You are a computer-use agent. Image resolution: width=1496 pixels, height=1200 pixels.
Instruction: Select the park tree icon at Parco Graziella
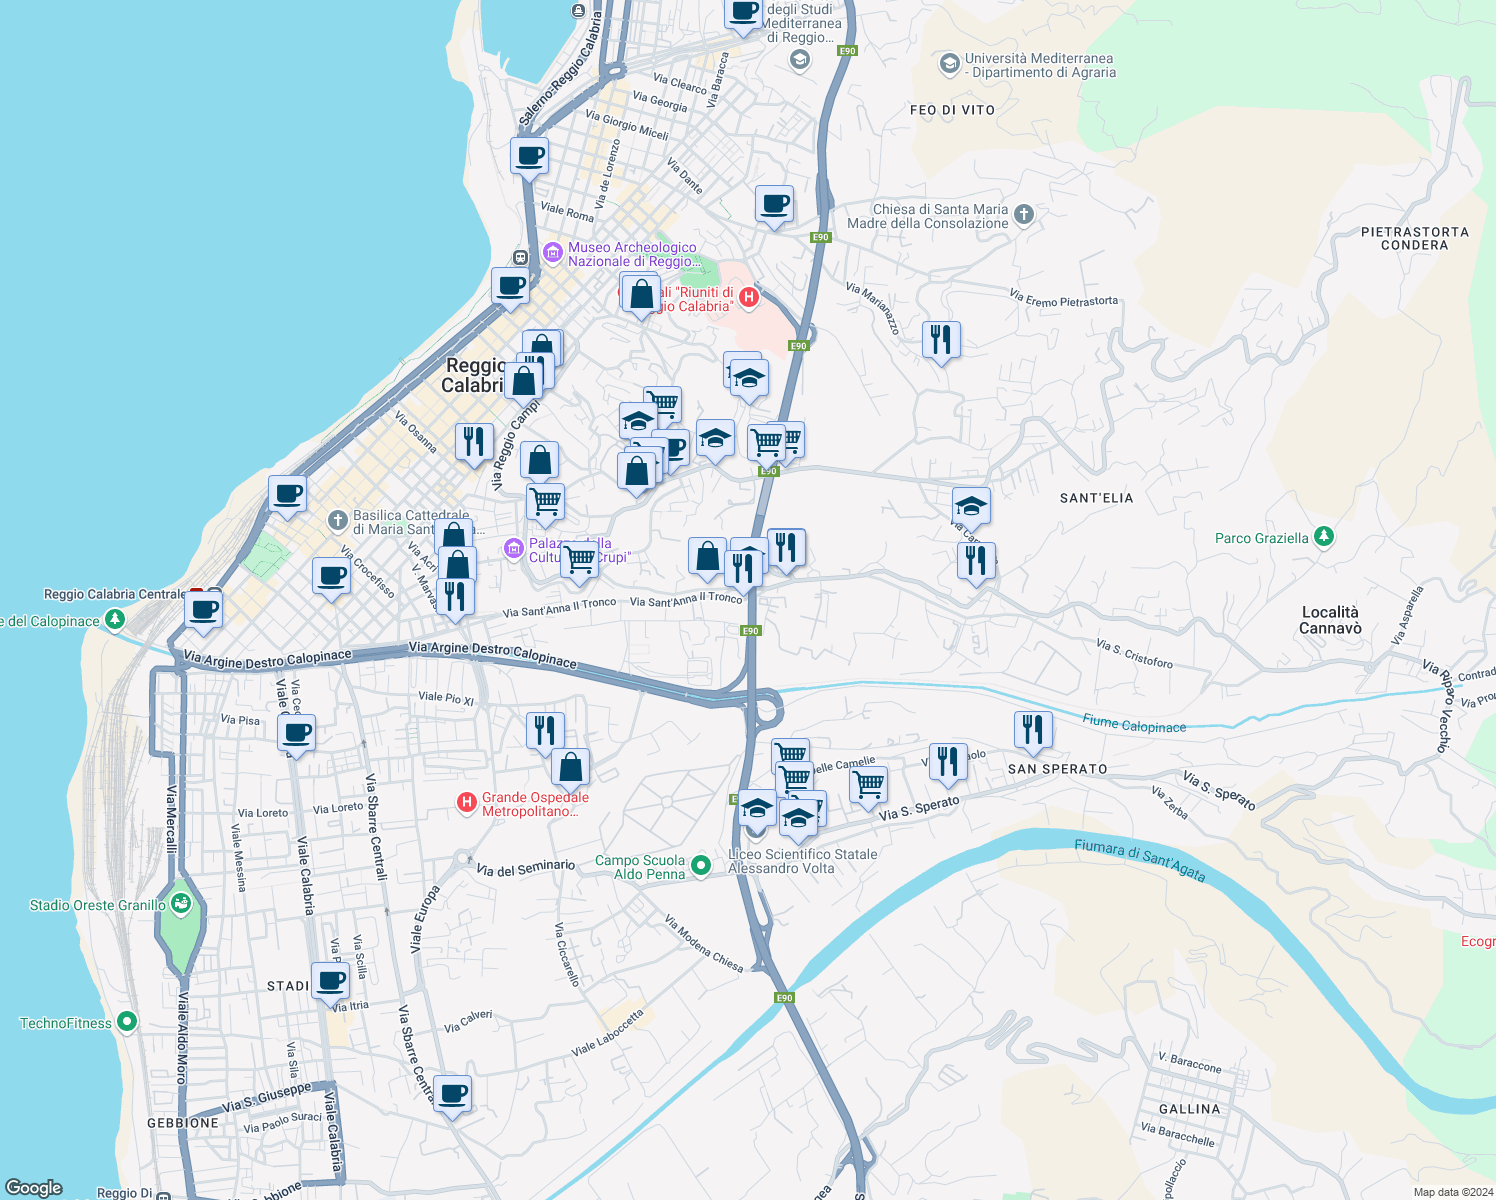click(x=1323, y=537)
